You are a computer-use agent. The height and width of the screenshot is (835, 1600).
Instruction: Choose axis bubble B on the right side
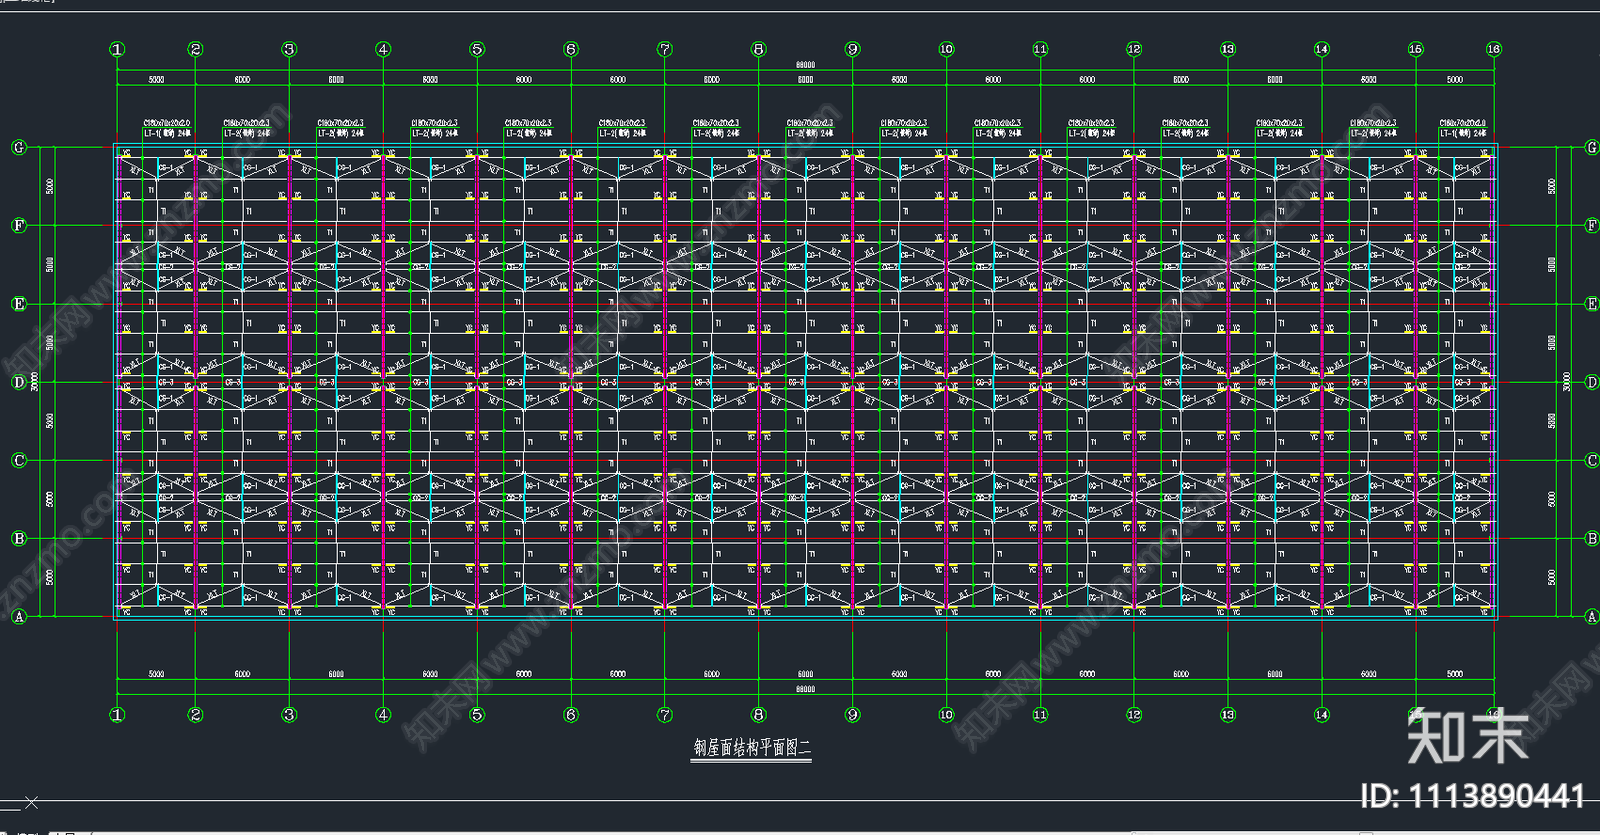[x=1592, y=538]
